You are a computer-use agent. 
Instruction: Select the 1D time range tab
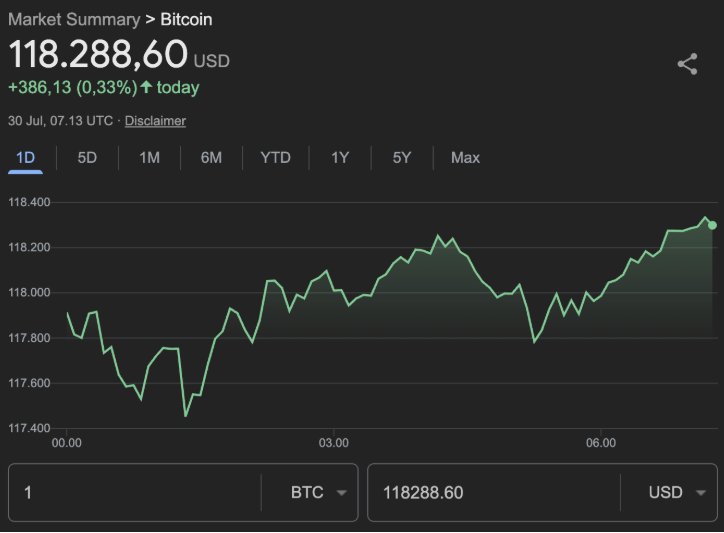(x=25, y=158)
